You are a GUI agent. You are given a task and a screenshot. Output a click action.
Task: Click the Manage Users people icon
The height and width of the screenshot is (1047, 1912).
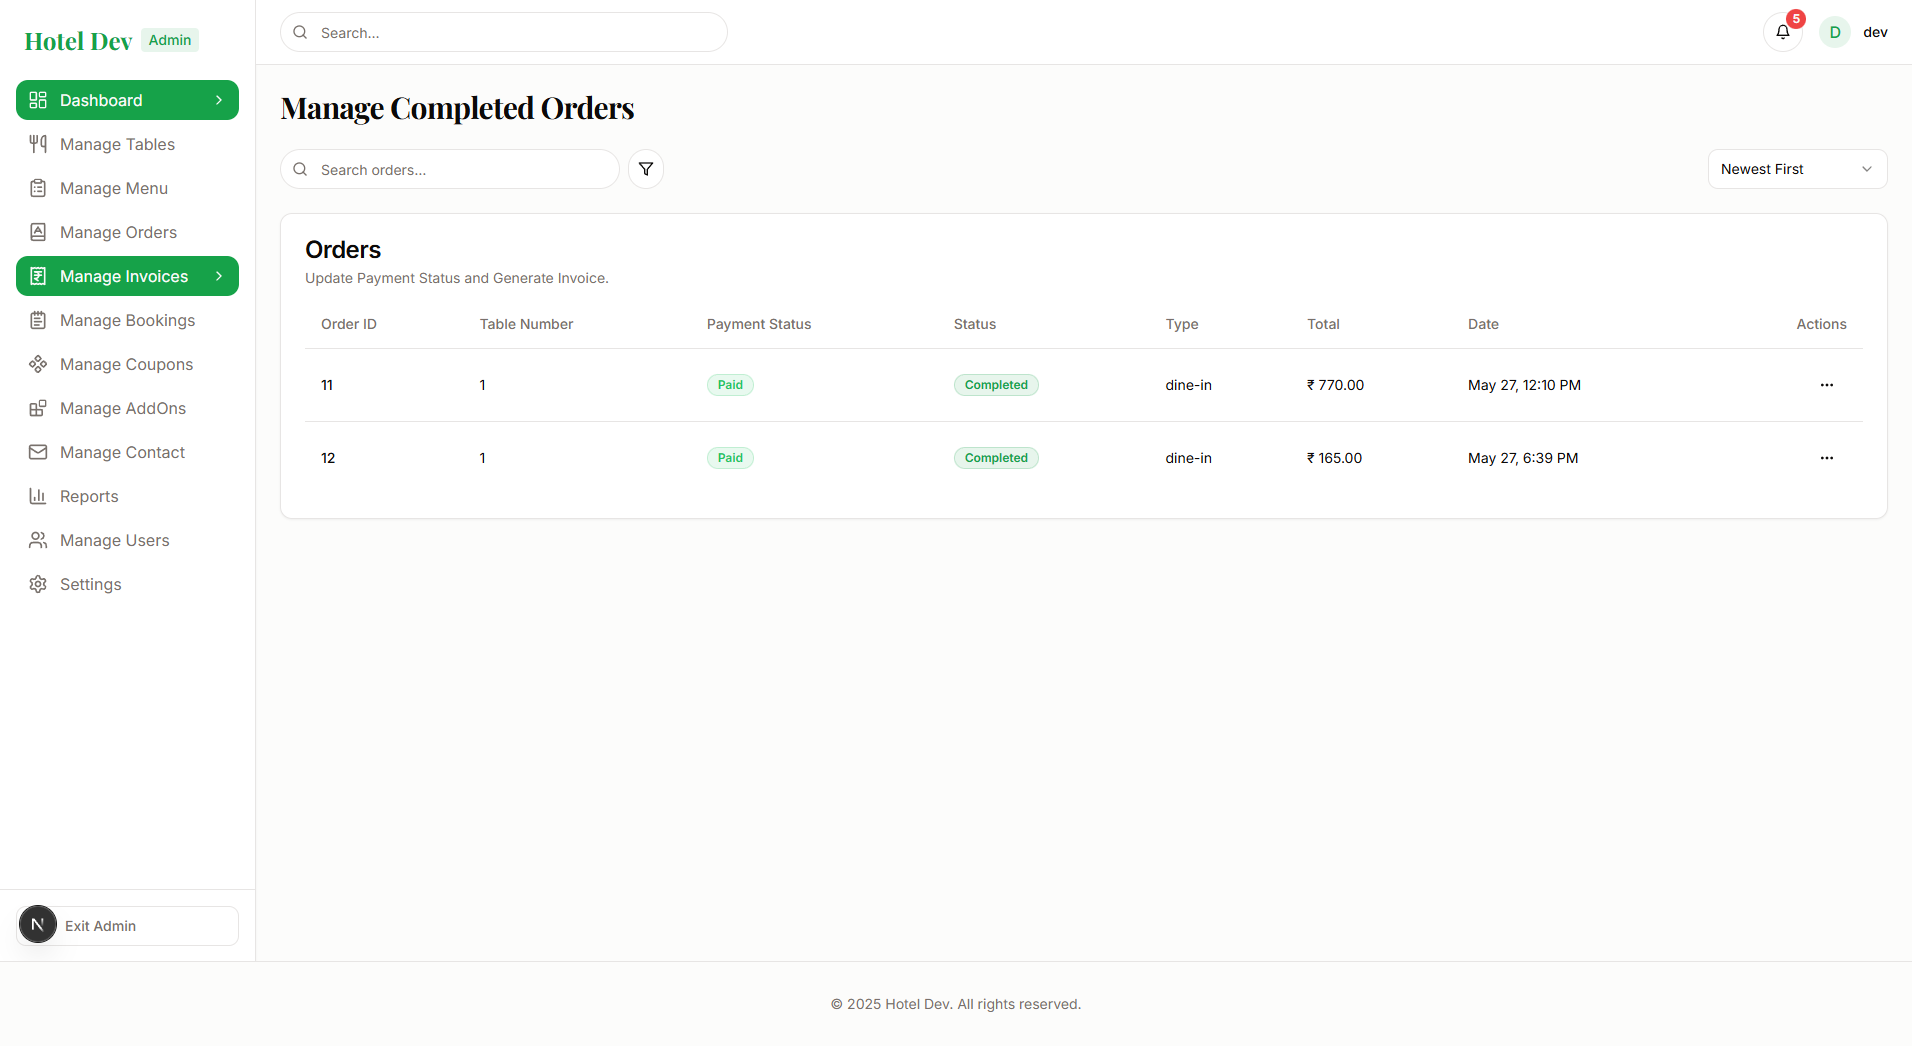click(x=38, y=540)
